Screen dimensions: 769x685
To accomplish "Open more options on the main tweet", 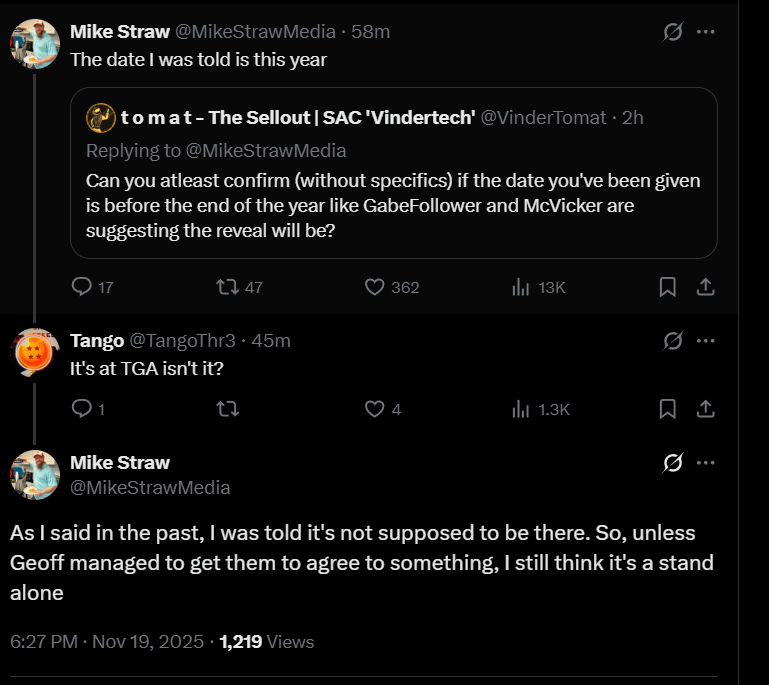I will (x=706, y=463).
